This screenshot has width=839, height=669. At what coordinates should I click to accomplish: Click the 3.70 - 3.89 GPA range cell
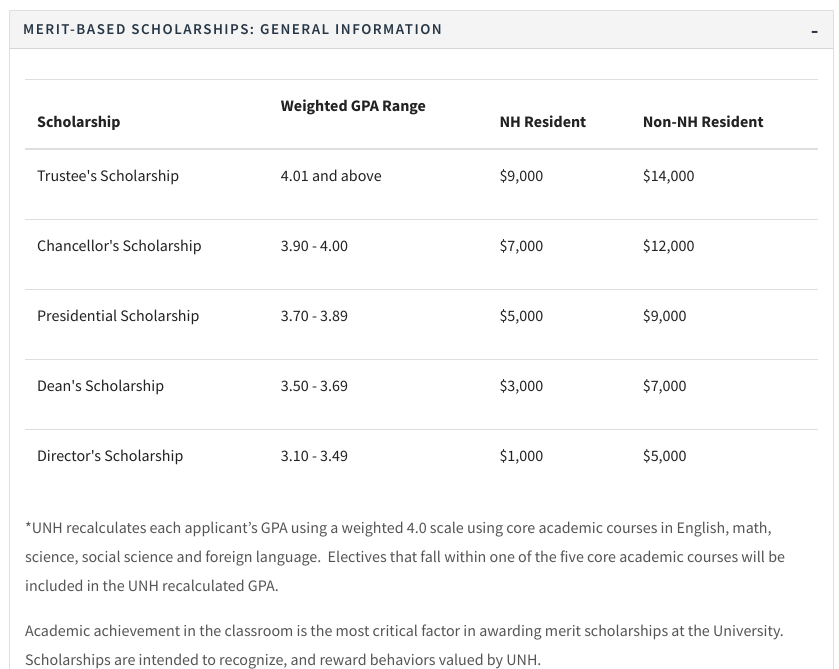tap(314, 316)
